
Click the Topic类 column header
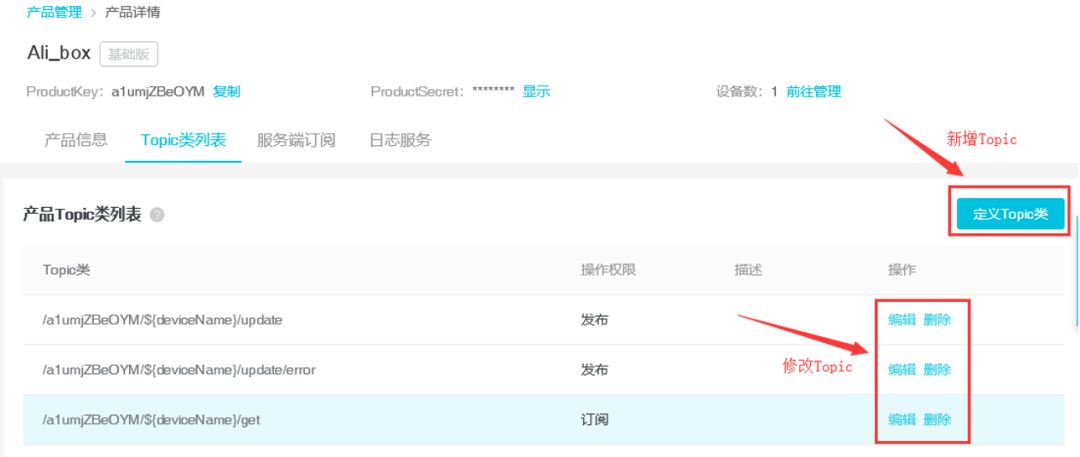(x=66, y=270)
